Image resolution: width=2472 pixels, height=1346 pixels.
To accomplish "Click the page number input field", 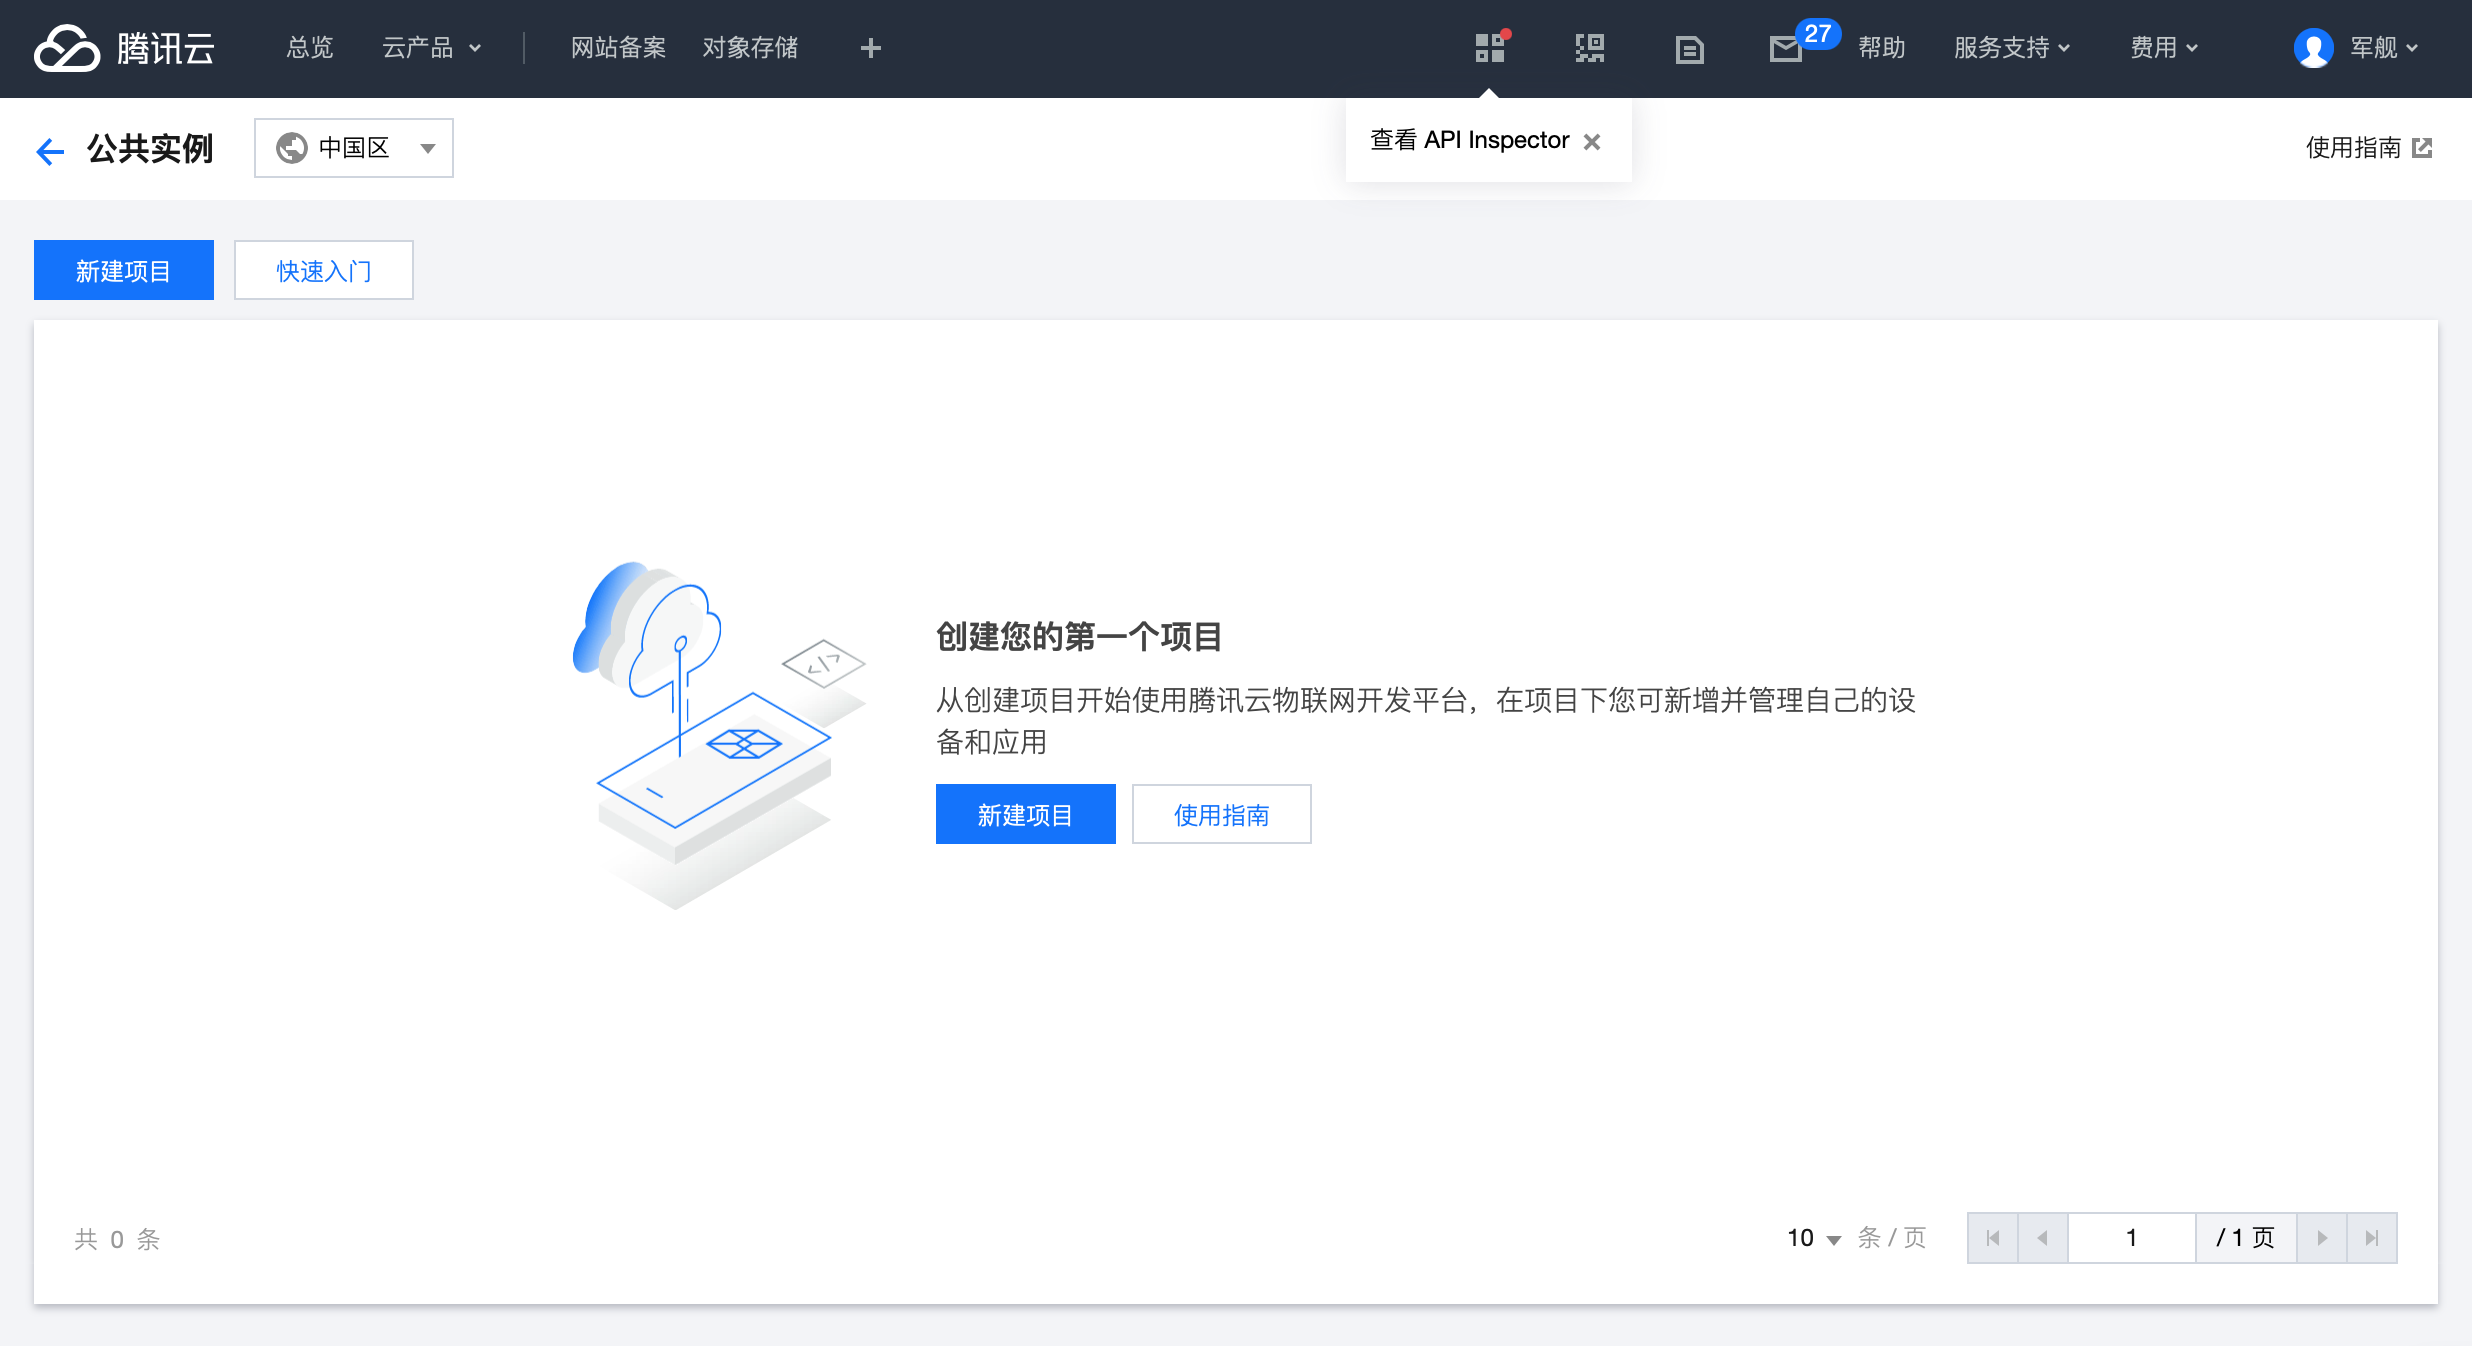I will pyautogui.click(x=2130, y=1238).
